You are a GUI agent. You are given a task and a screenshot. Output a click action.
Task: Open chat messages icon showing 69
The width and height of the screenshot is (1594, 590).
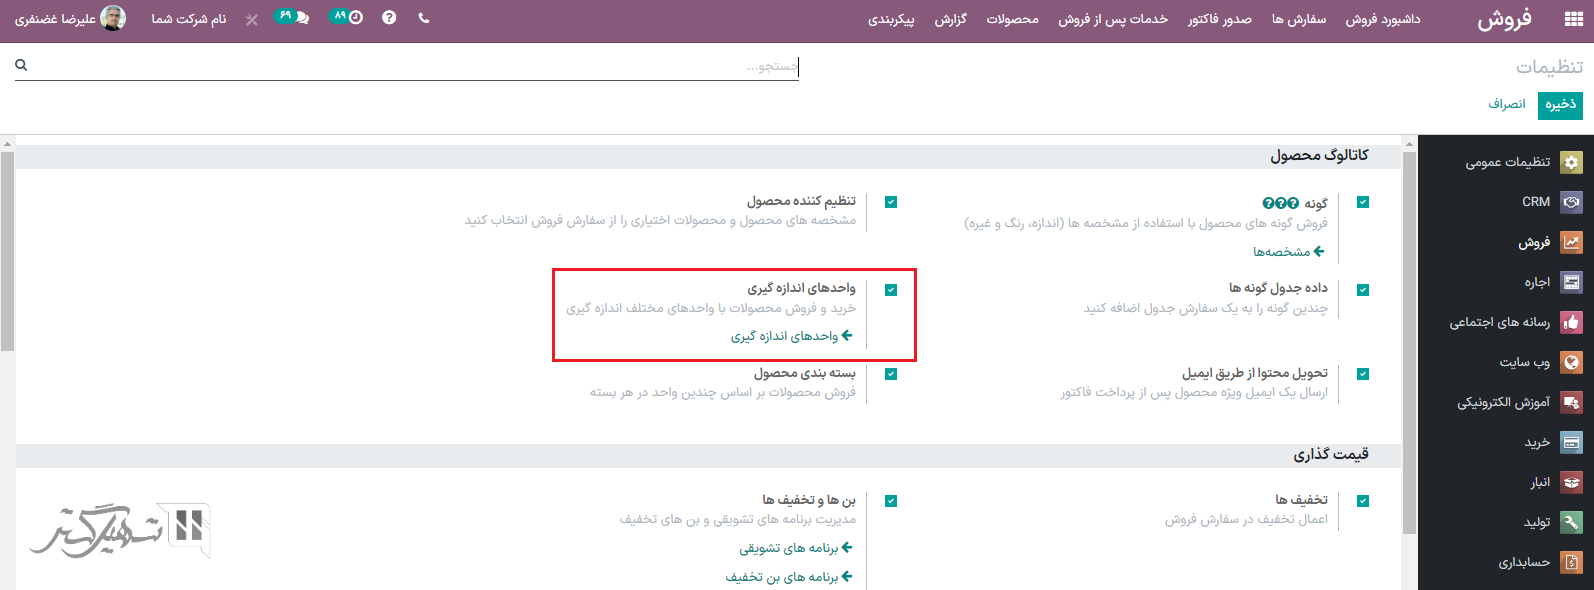coord(292,17)
